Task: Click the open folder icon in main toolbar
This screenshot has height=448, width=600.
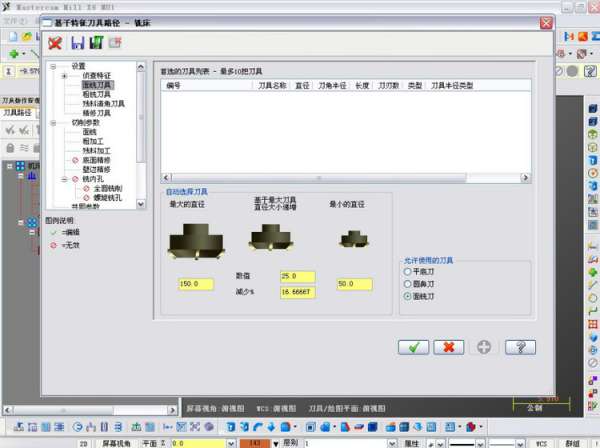Action: [x=27, y=36]
